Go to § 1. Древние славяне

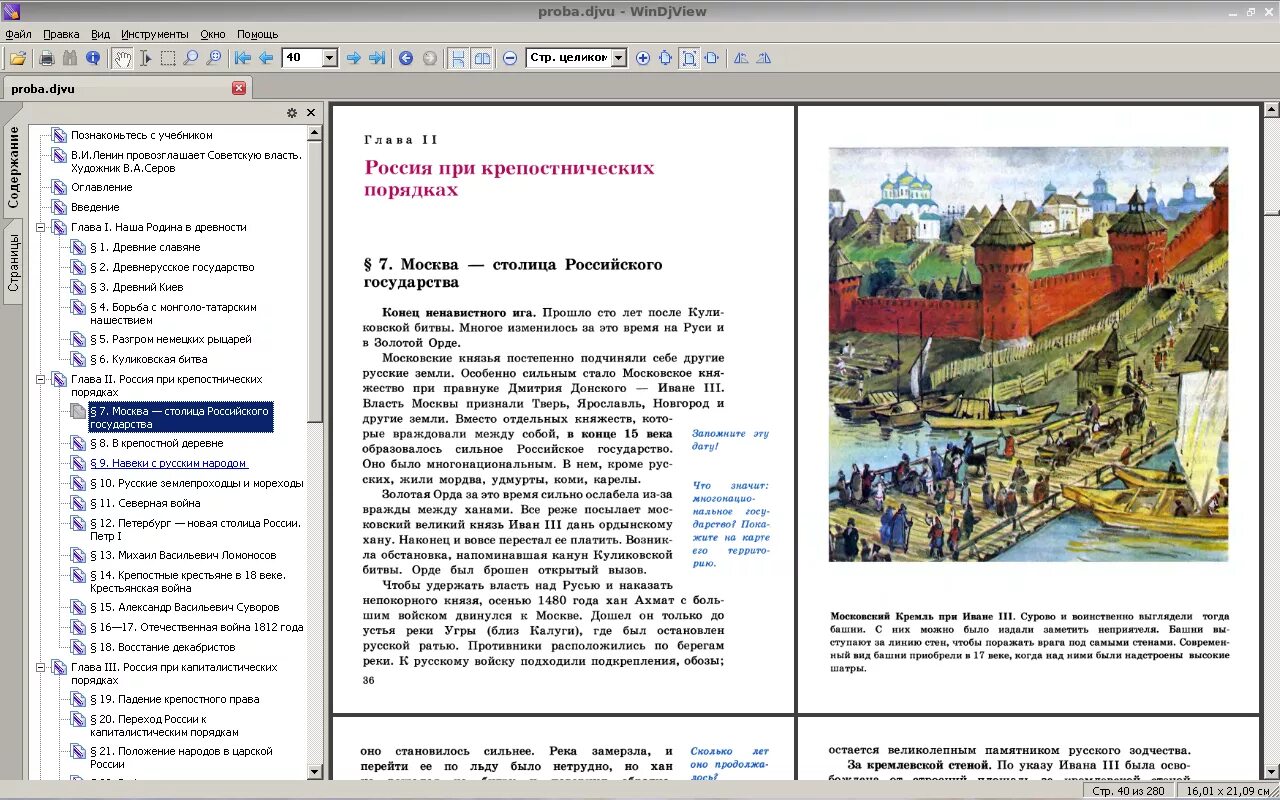click(145, 247)
